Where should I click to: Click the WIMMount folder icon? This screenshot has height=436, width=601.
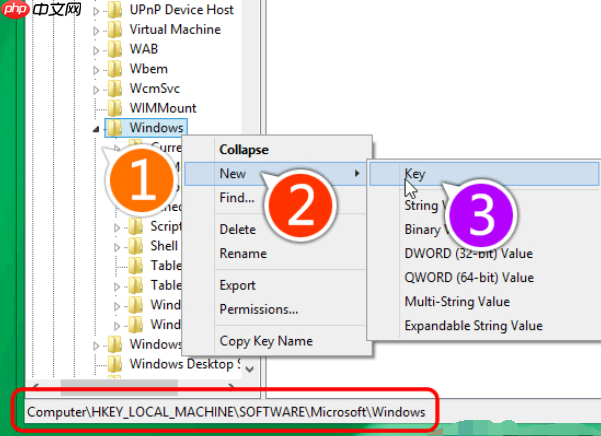pyautogui.click(x=115, y=108)
